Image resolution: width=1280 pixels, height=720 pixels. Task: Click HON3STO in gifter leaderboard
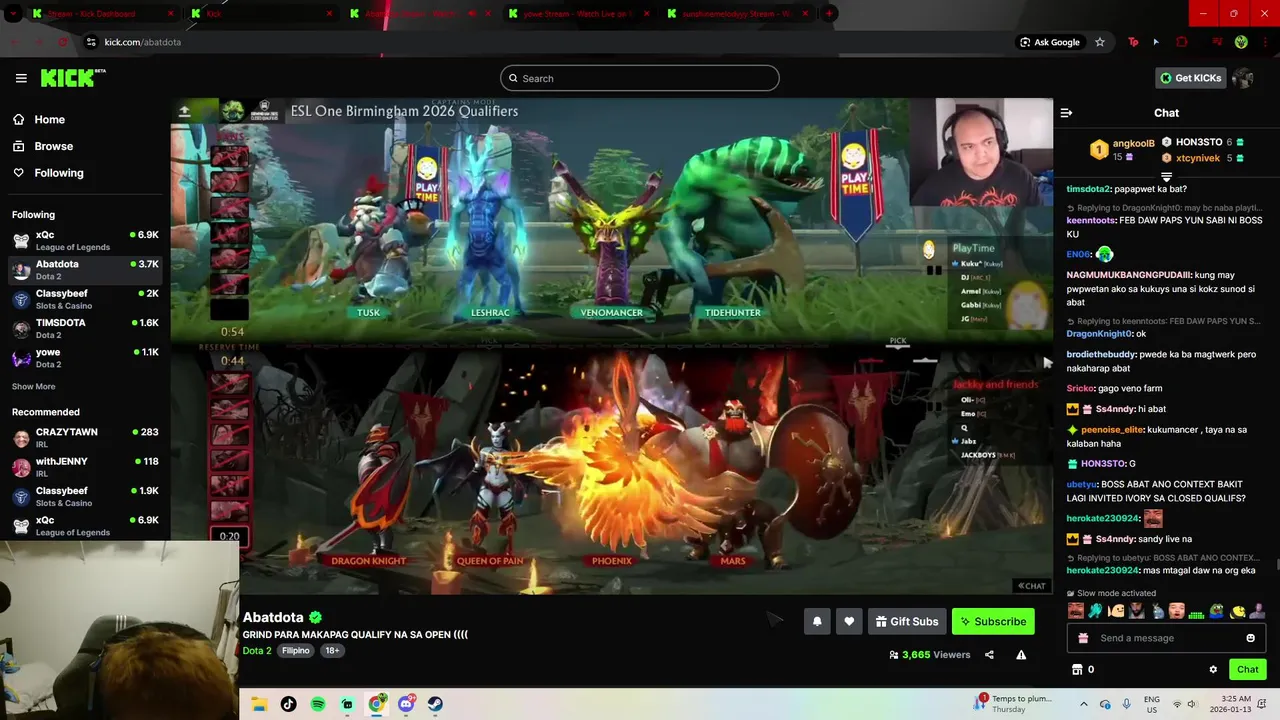(1198, 142)
